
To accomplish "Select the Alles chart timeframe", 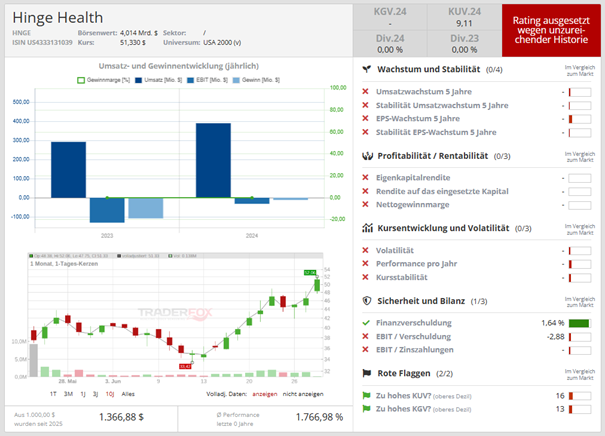I will [128, 394].
